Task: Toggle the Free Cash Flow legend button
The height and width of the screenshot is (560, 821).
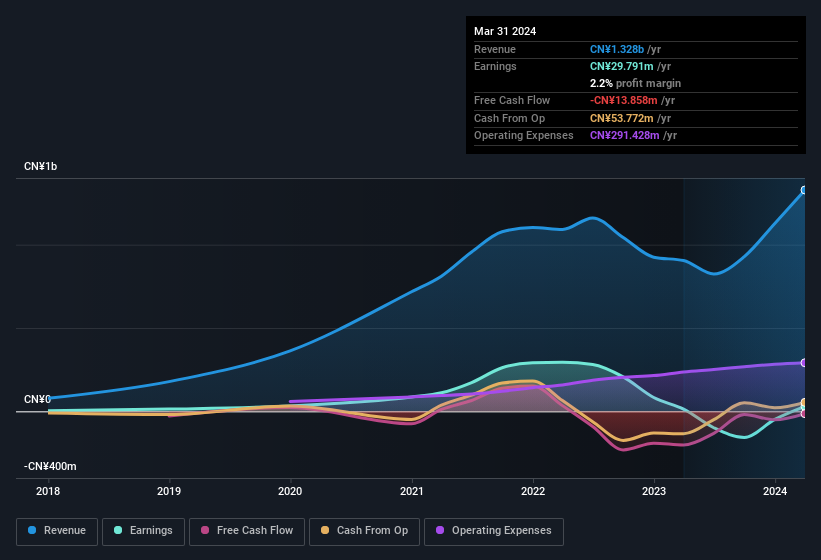Action: click(247, 531)
